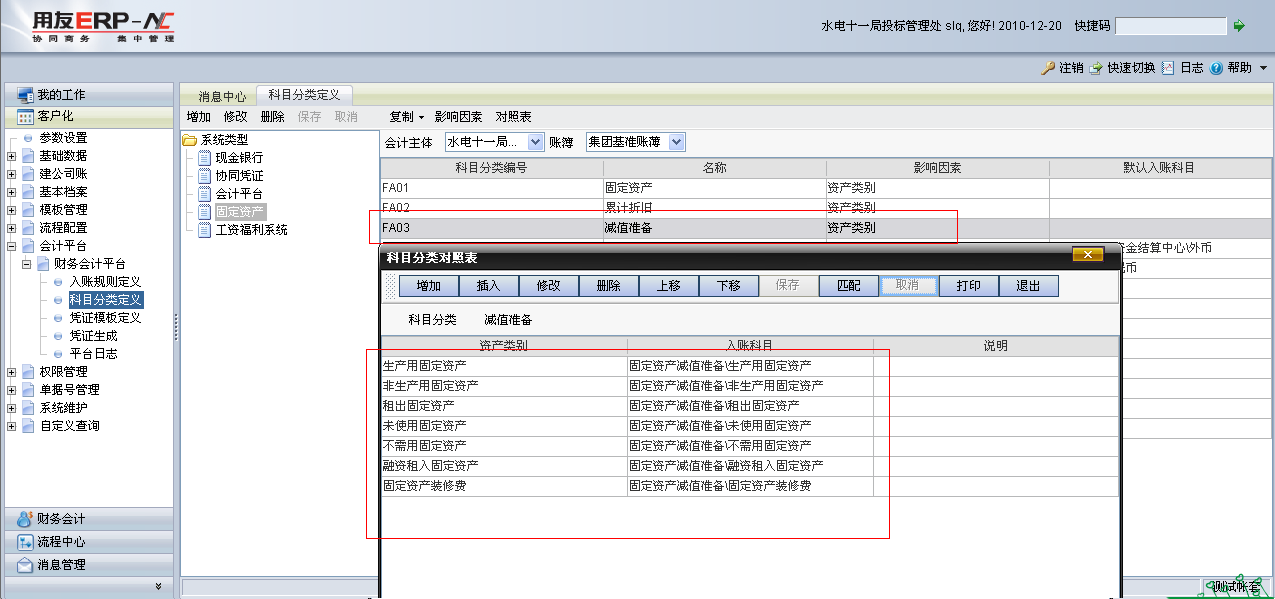The image size is (1275, 599).
Task: Select 现金银行 document icon in tree
Action: 204,158
